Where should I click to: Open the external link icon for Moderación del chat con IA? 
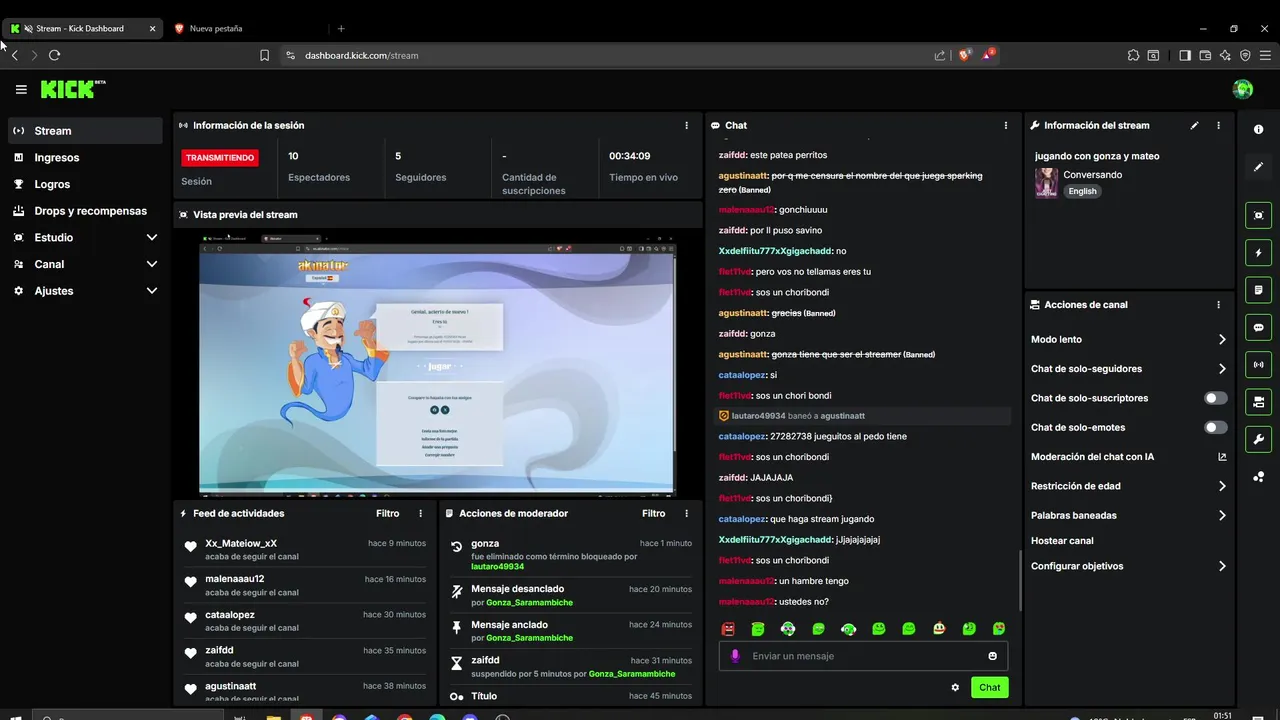(x=1222, y=457)
